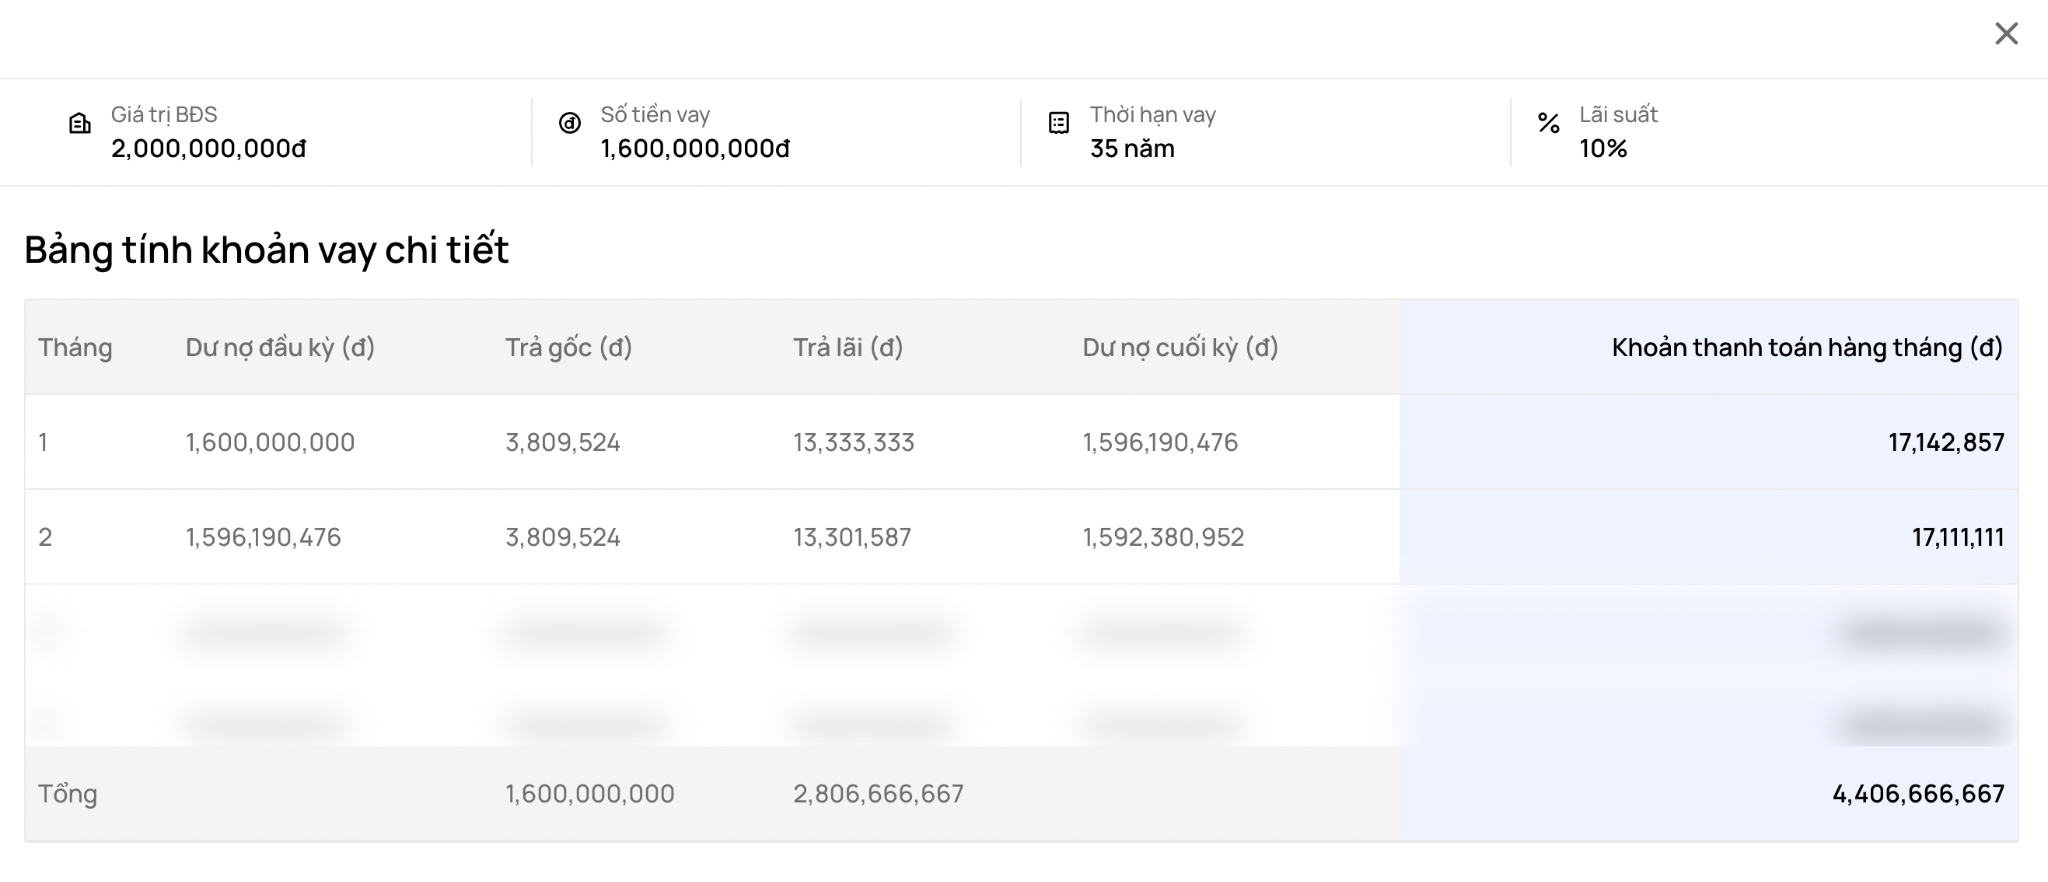Close the loan detail dialog

(2006, 34)
